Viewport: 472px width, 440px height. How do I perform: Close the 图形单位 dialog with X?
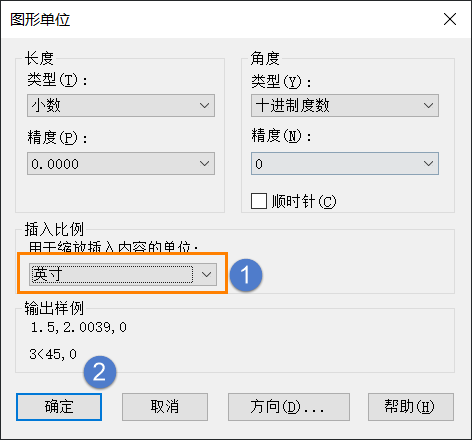coord(450,19)
